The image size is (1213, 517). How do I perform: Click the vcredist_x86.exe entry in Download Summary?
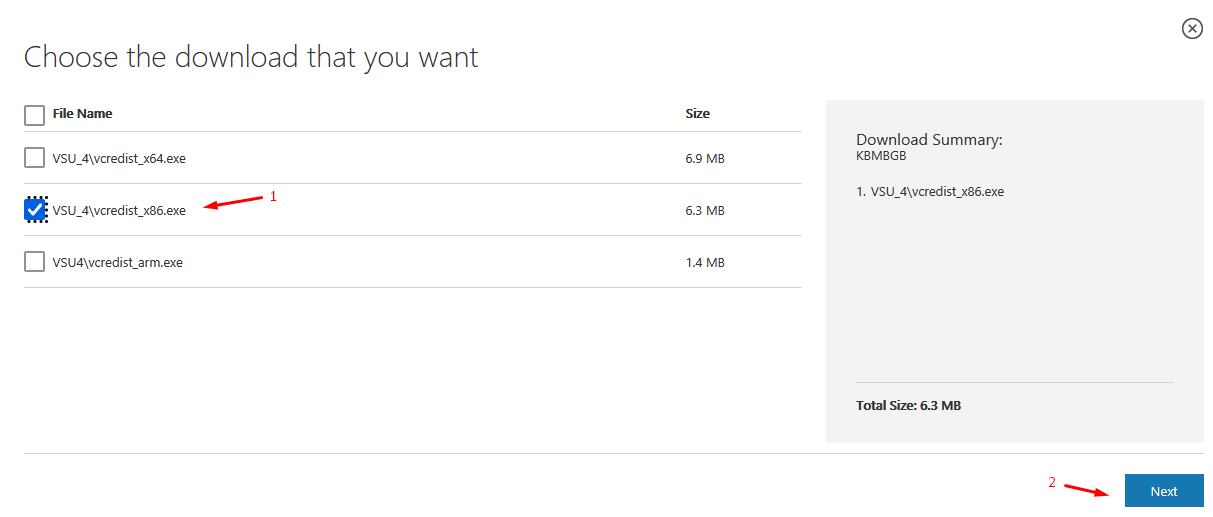pyautogui.click(x=930, y=191)
